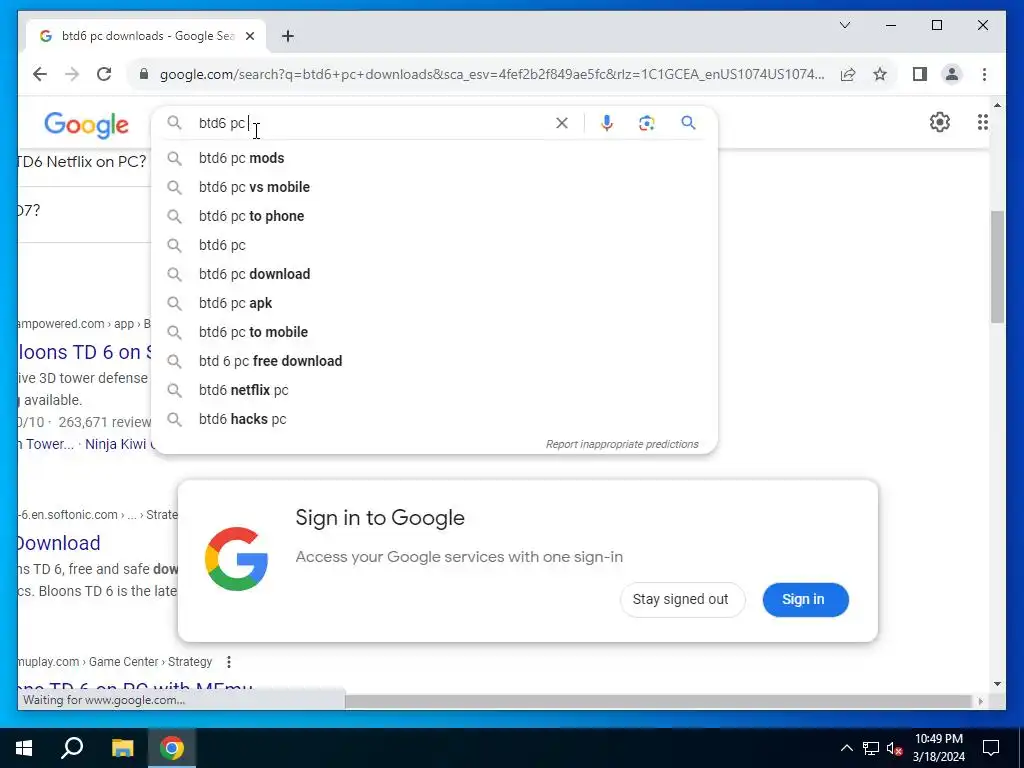The width and height of the screenshot is (1024, 768).
Task: Click the blue magnifier search button
Action: (x=688, y=123)
